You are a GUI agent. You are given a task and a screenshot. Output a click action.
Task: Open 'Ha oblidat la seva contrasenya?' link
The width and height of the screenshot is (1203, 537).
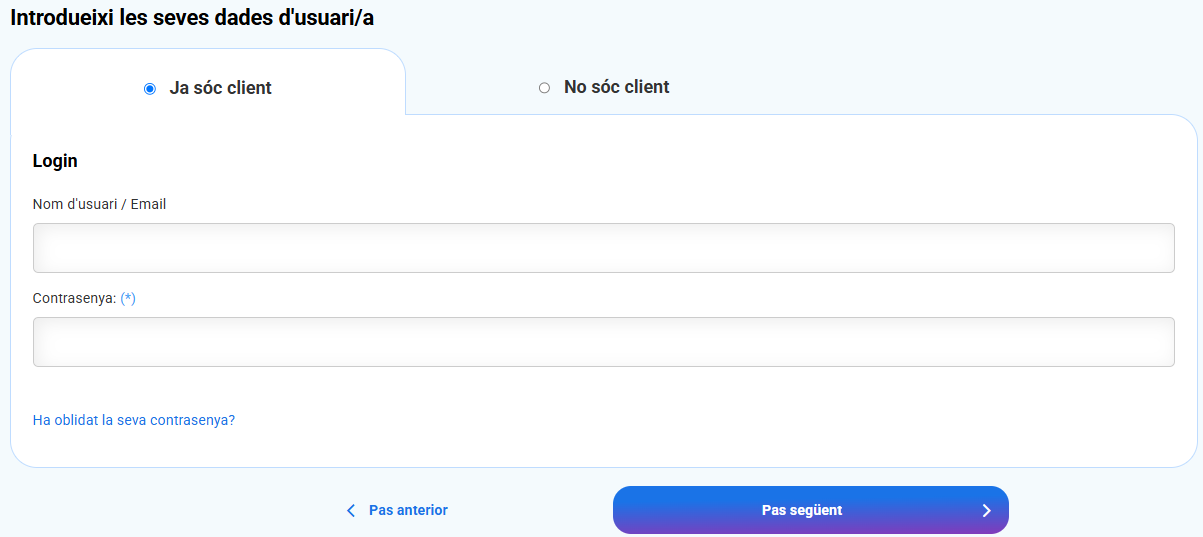(134, 420)
